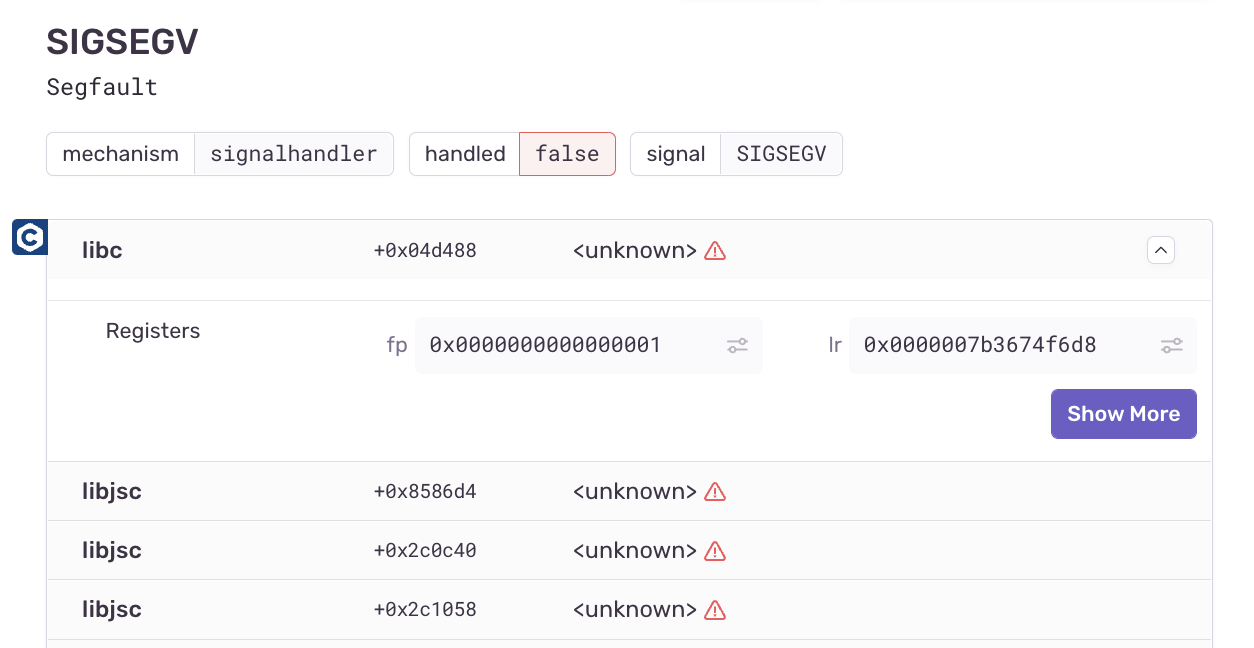This screenshot has width=1254, height=648.
Task: Click the warning icon on libjsc +0x2c0c40 frame
Action: point(714,550)
